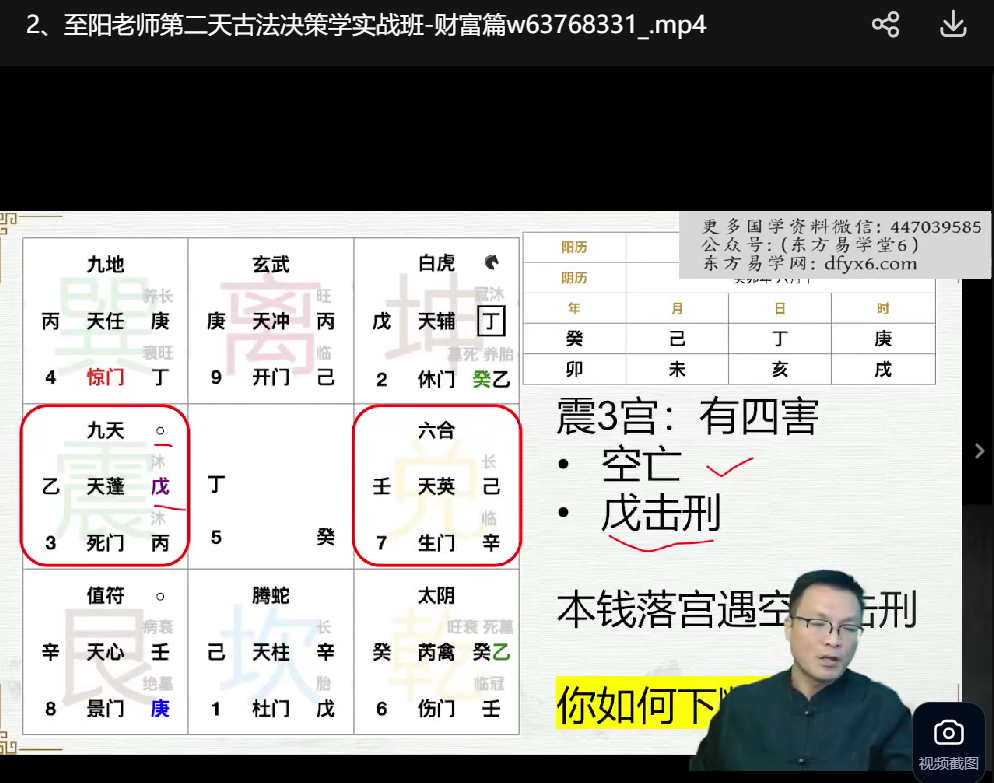
Task: Click the 时 column header in date table
Action: click(x=882, y=309)
